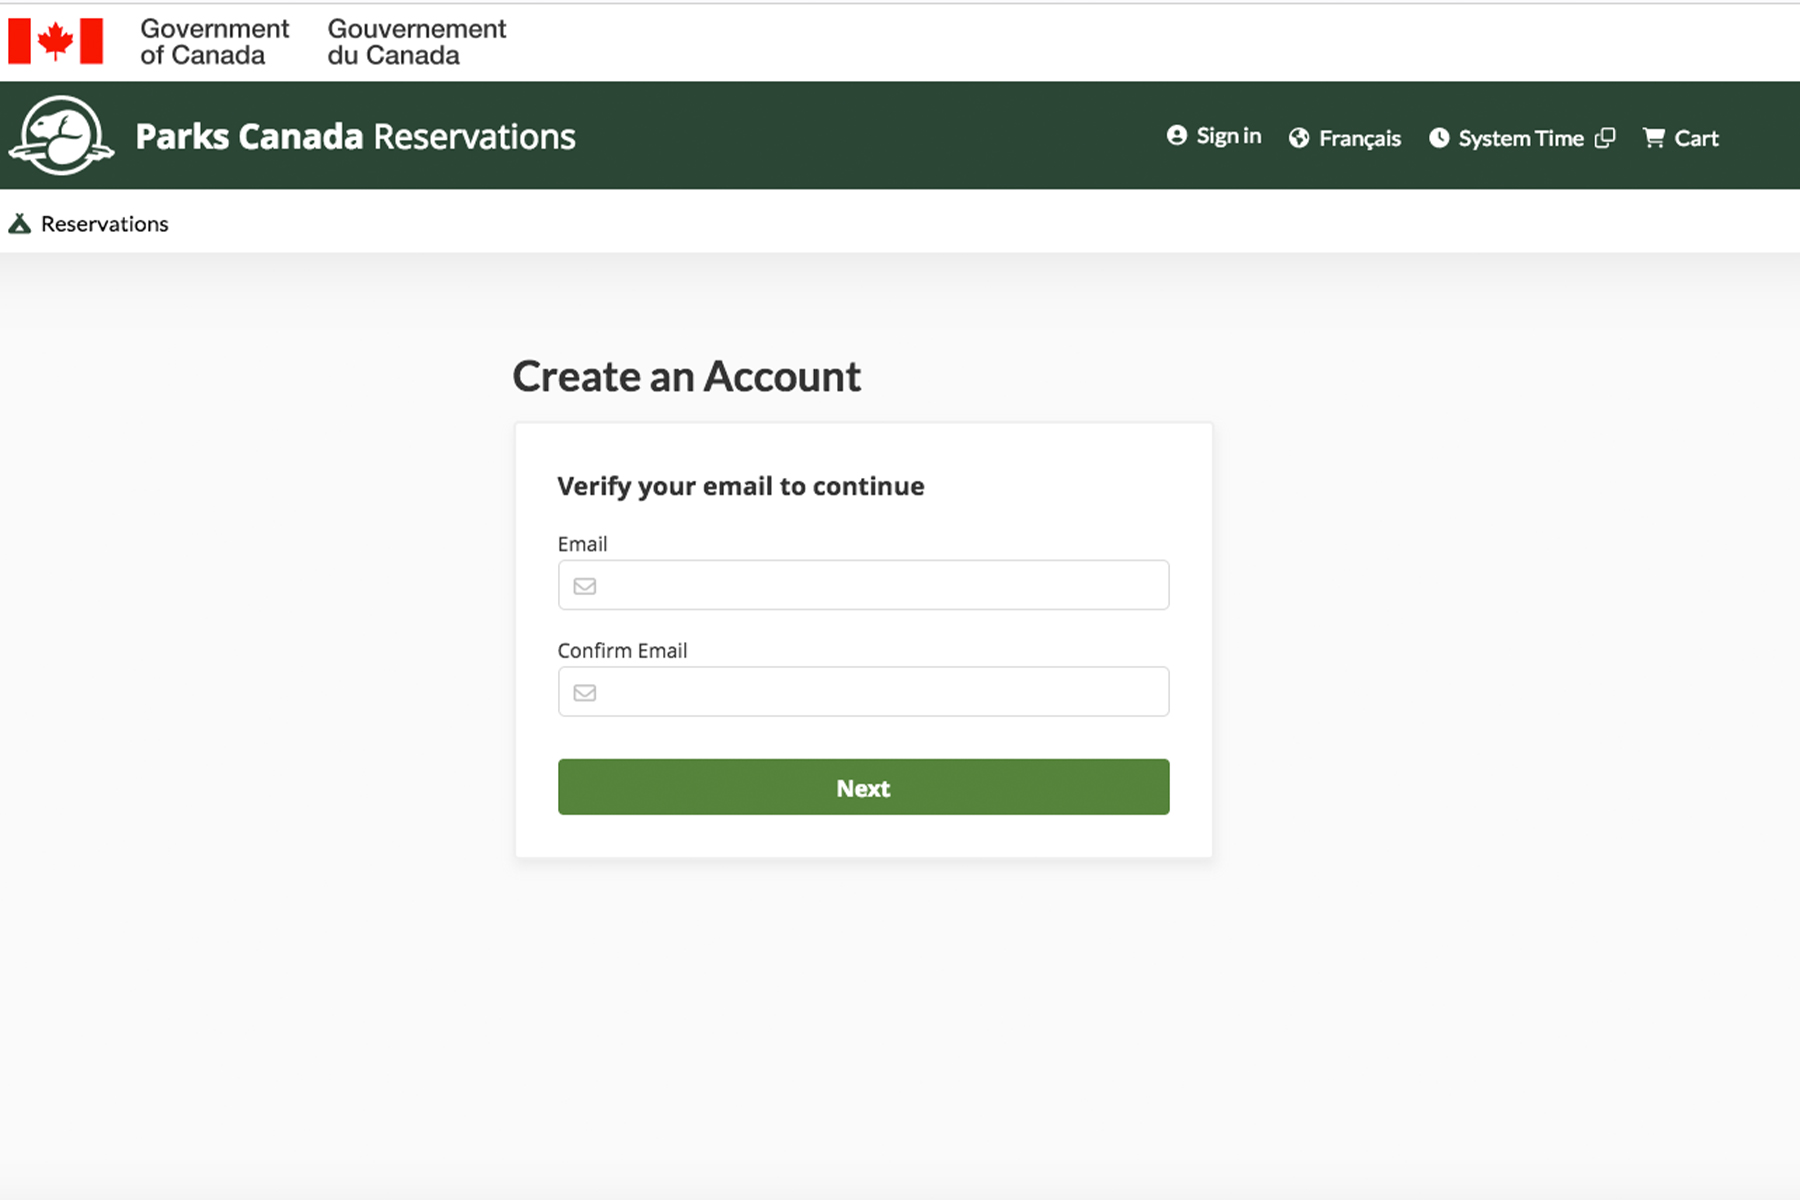Click the envelope icon in Confirm Email field
Screen dimensions: 1800x1200
(x=585, y=693)
